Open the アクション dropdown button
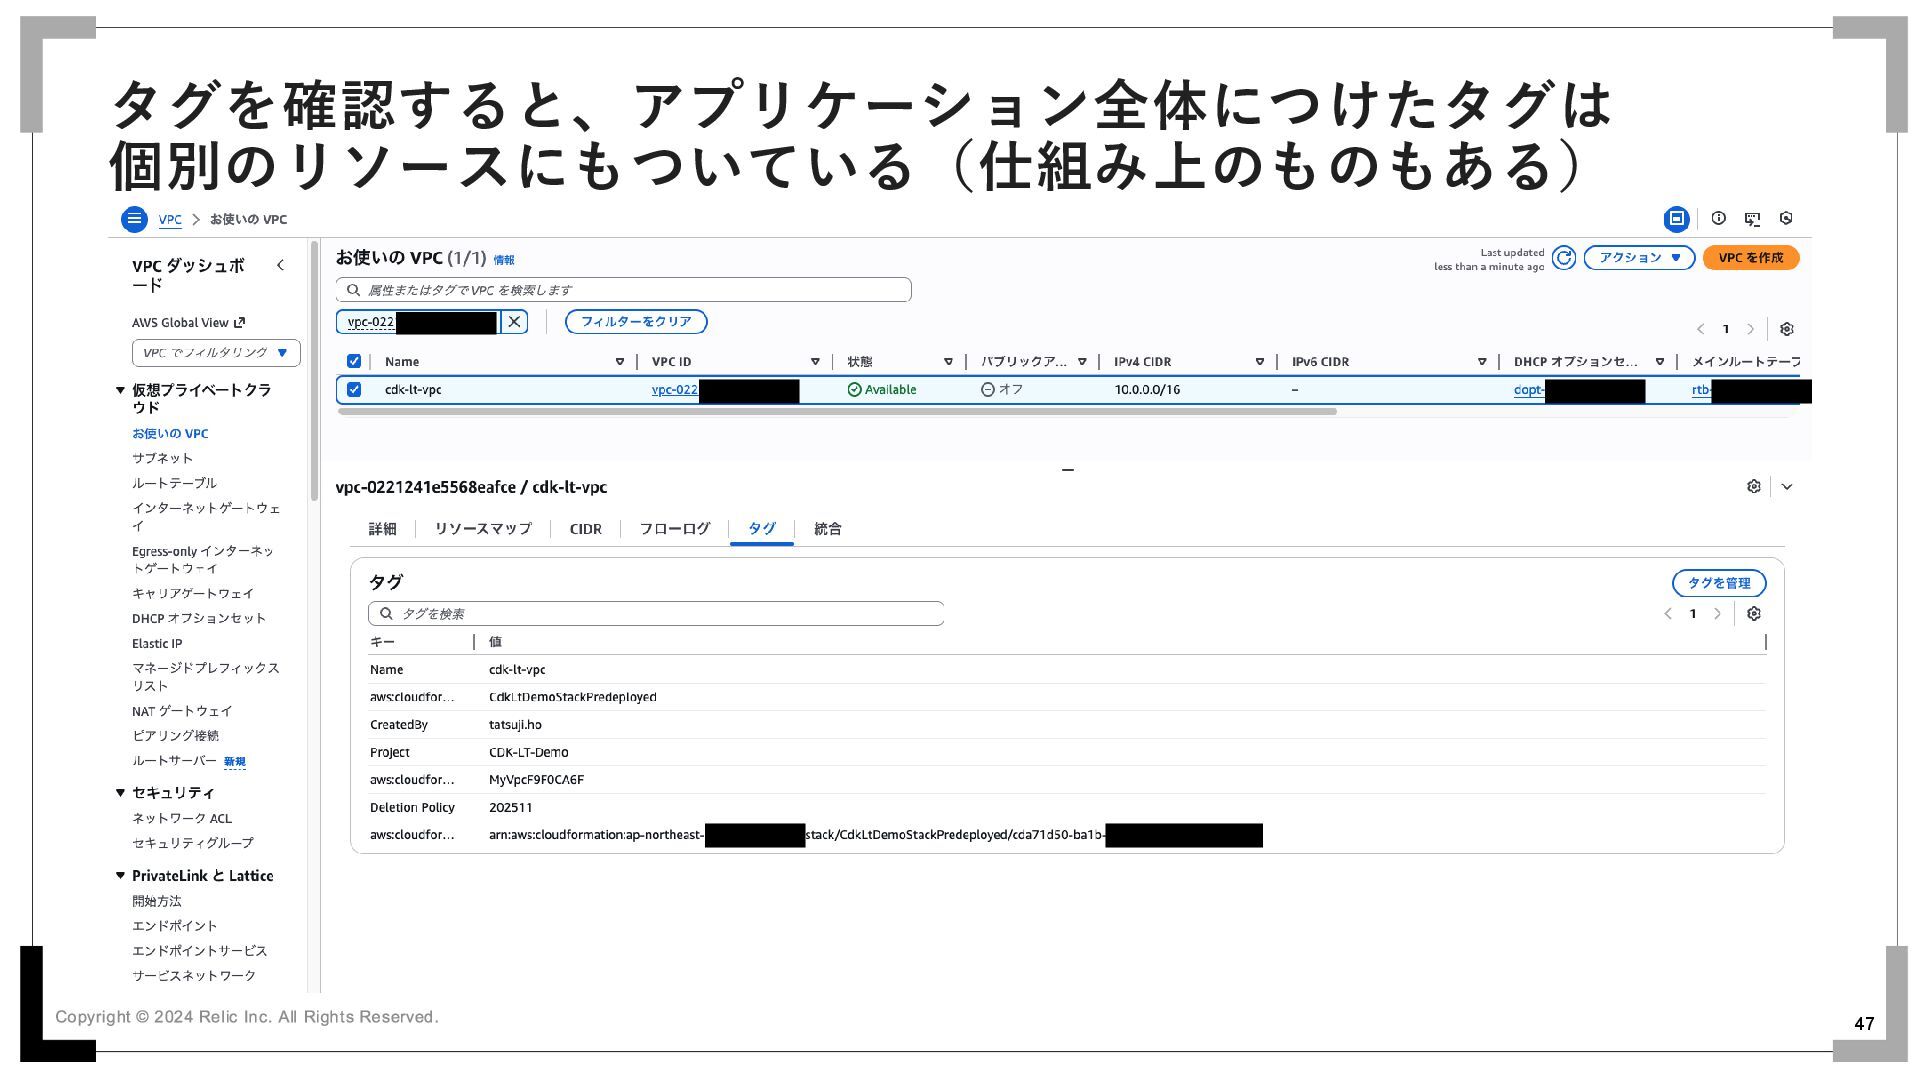1920x1080 pixels. [1638, 258]
